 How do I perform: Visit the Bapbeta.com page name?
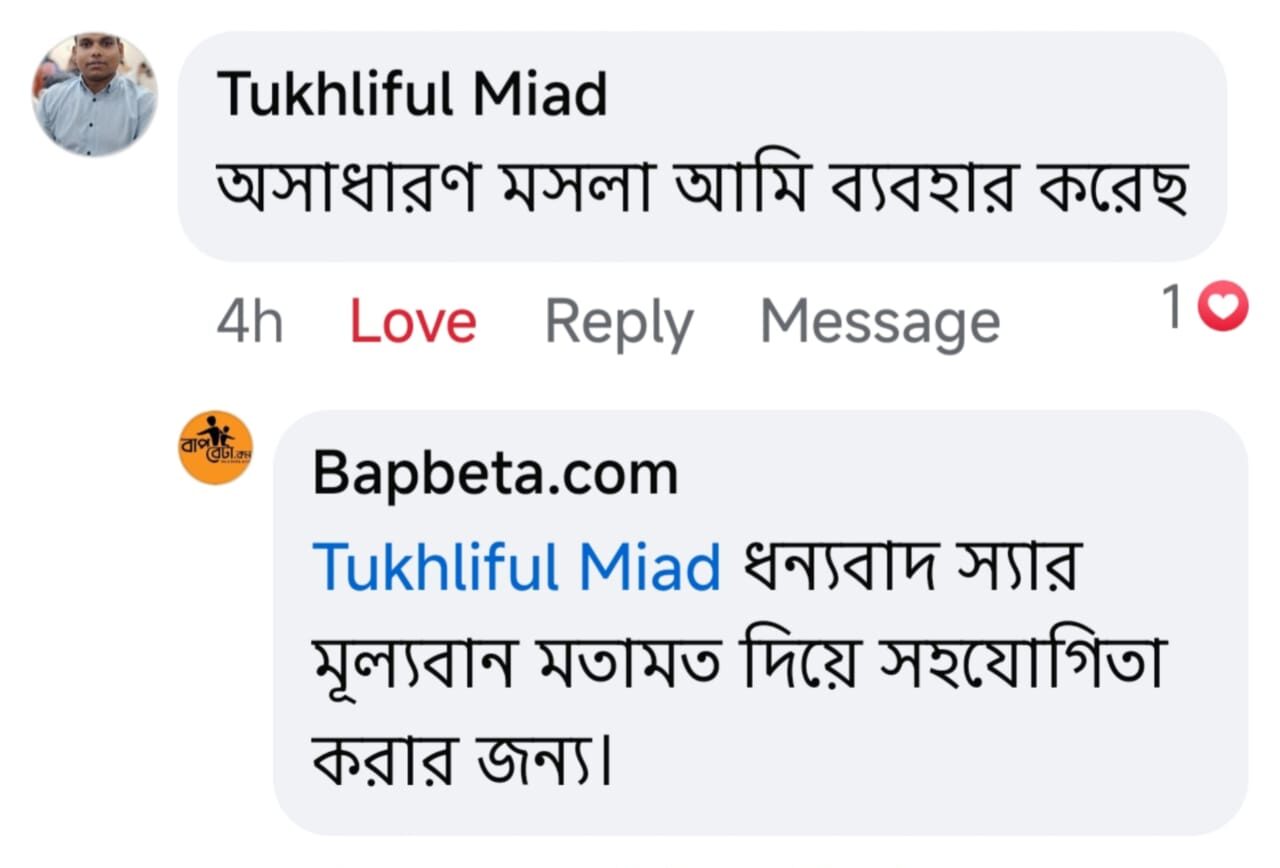pos(495,474)
